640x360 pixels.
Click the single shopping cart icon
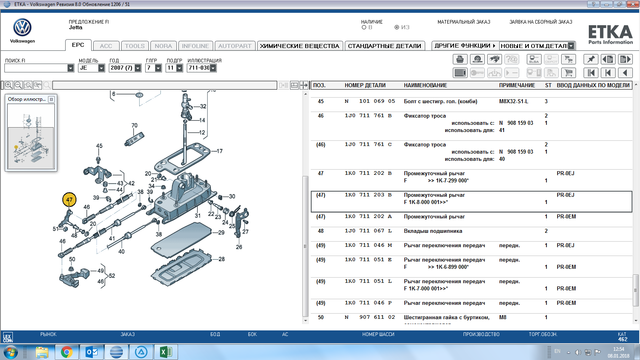point(569,73)
